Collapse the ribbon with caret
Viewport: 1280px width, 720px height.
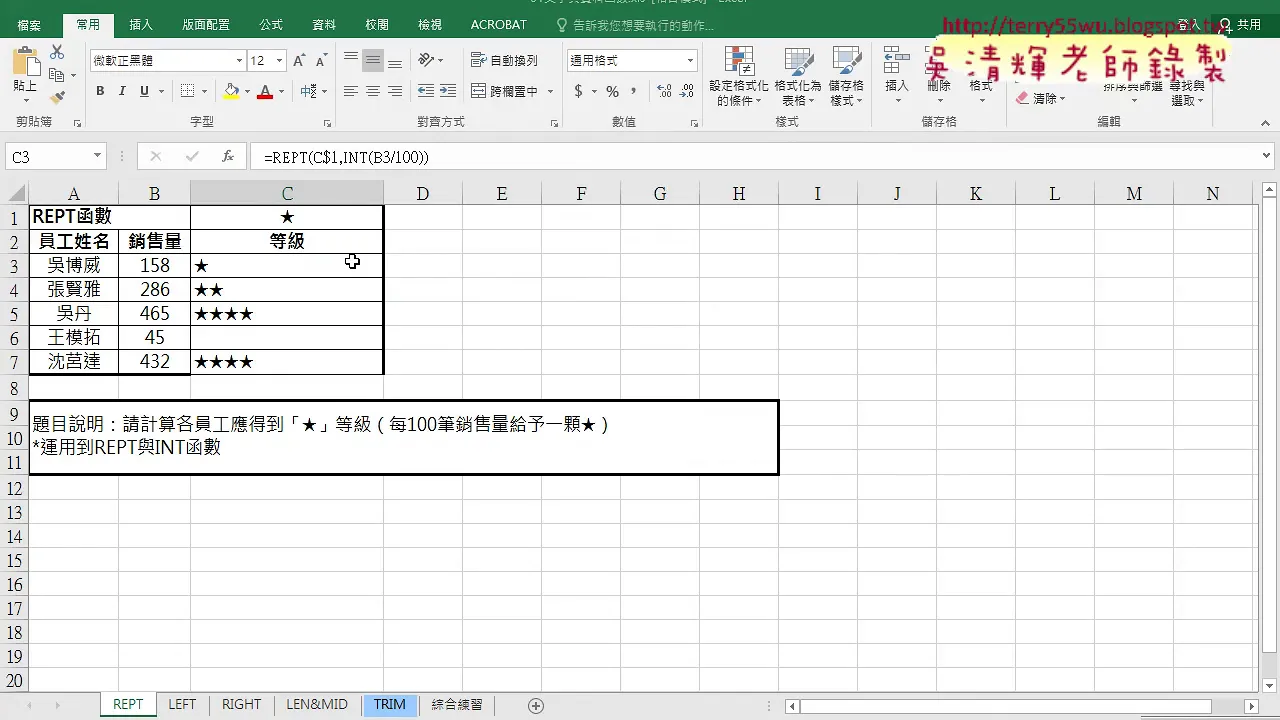pos(1266,123)
